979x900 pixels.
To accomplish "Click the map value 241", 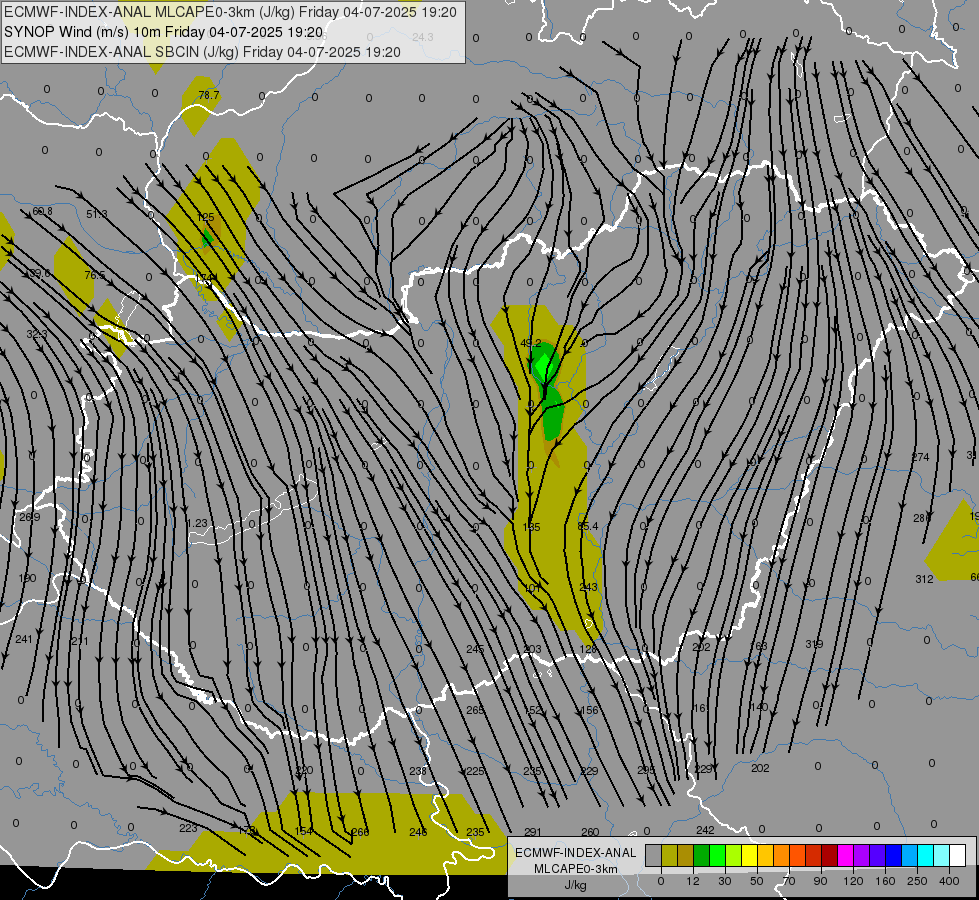I will (24, 639).
